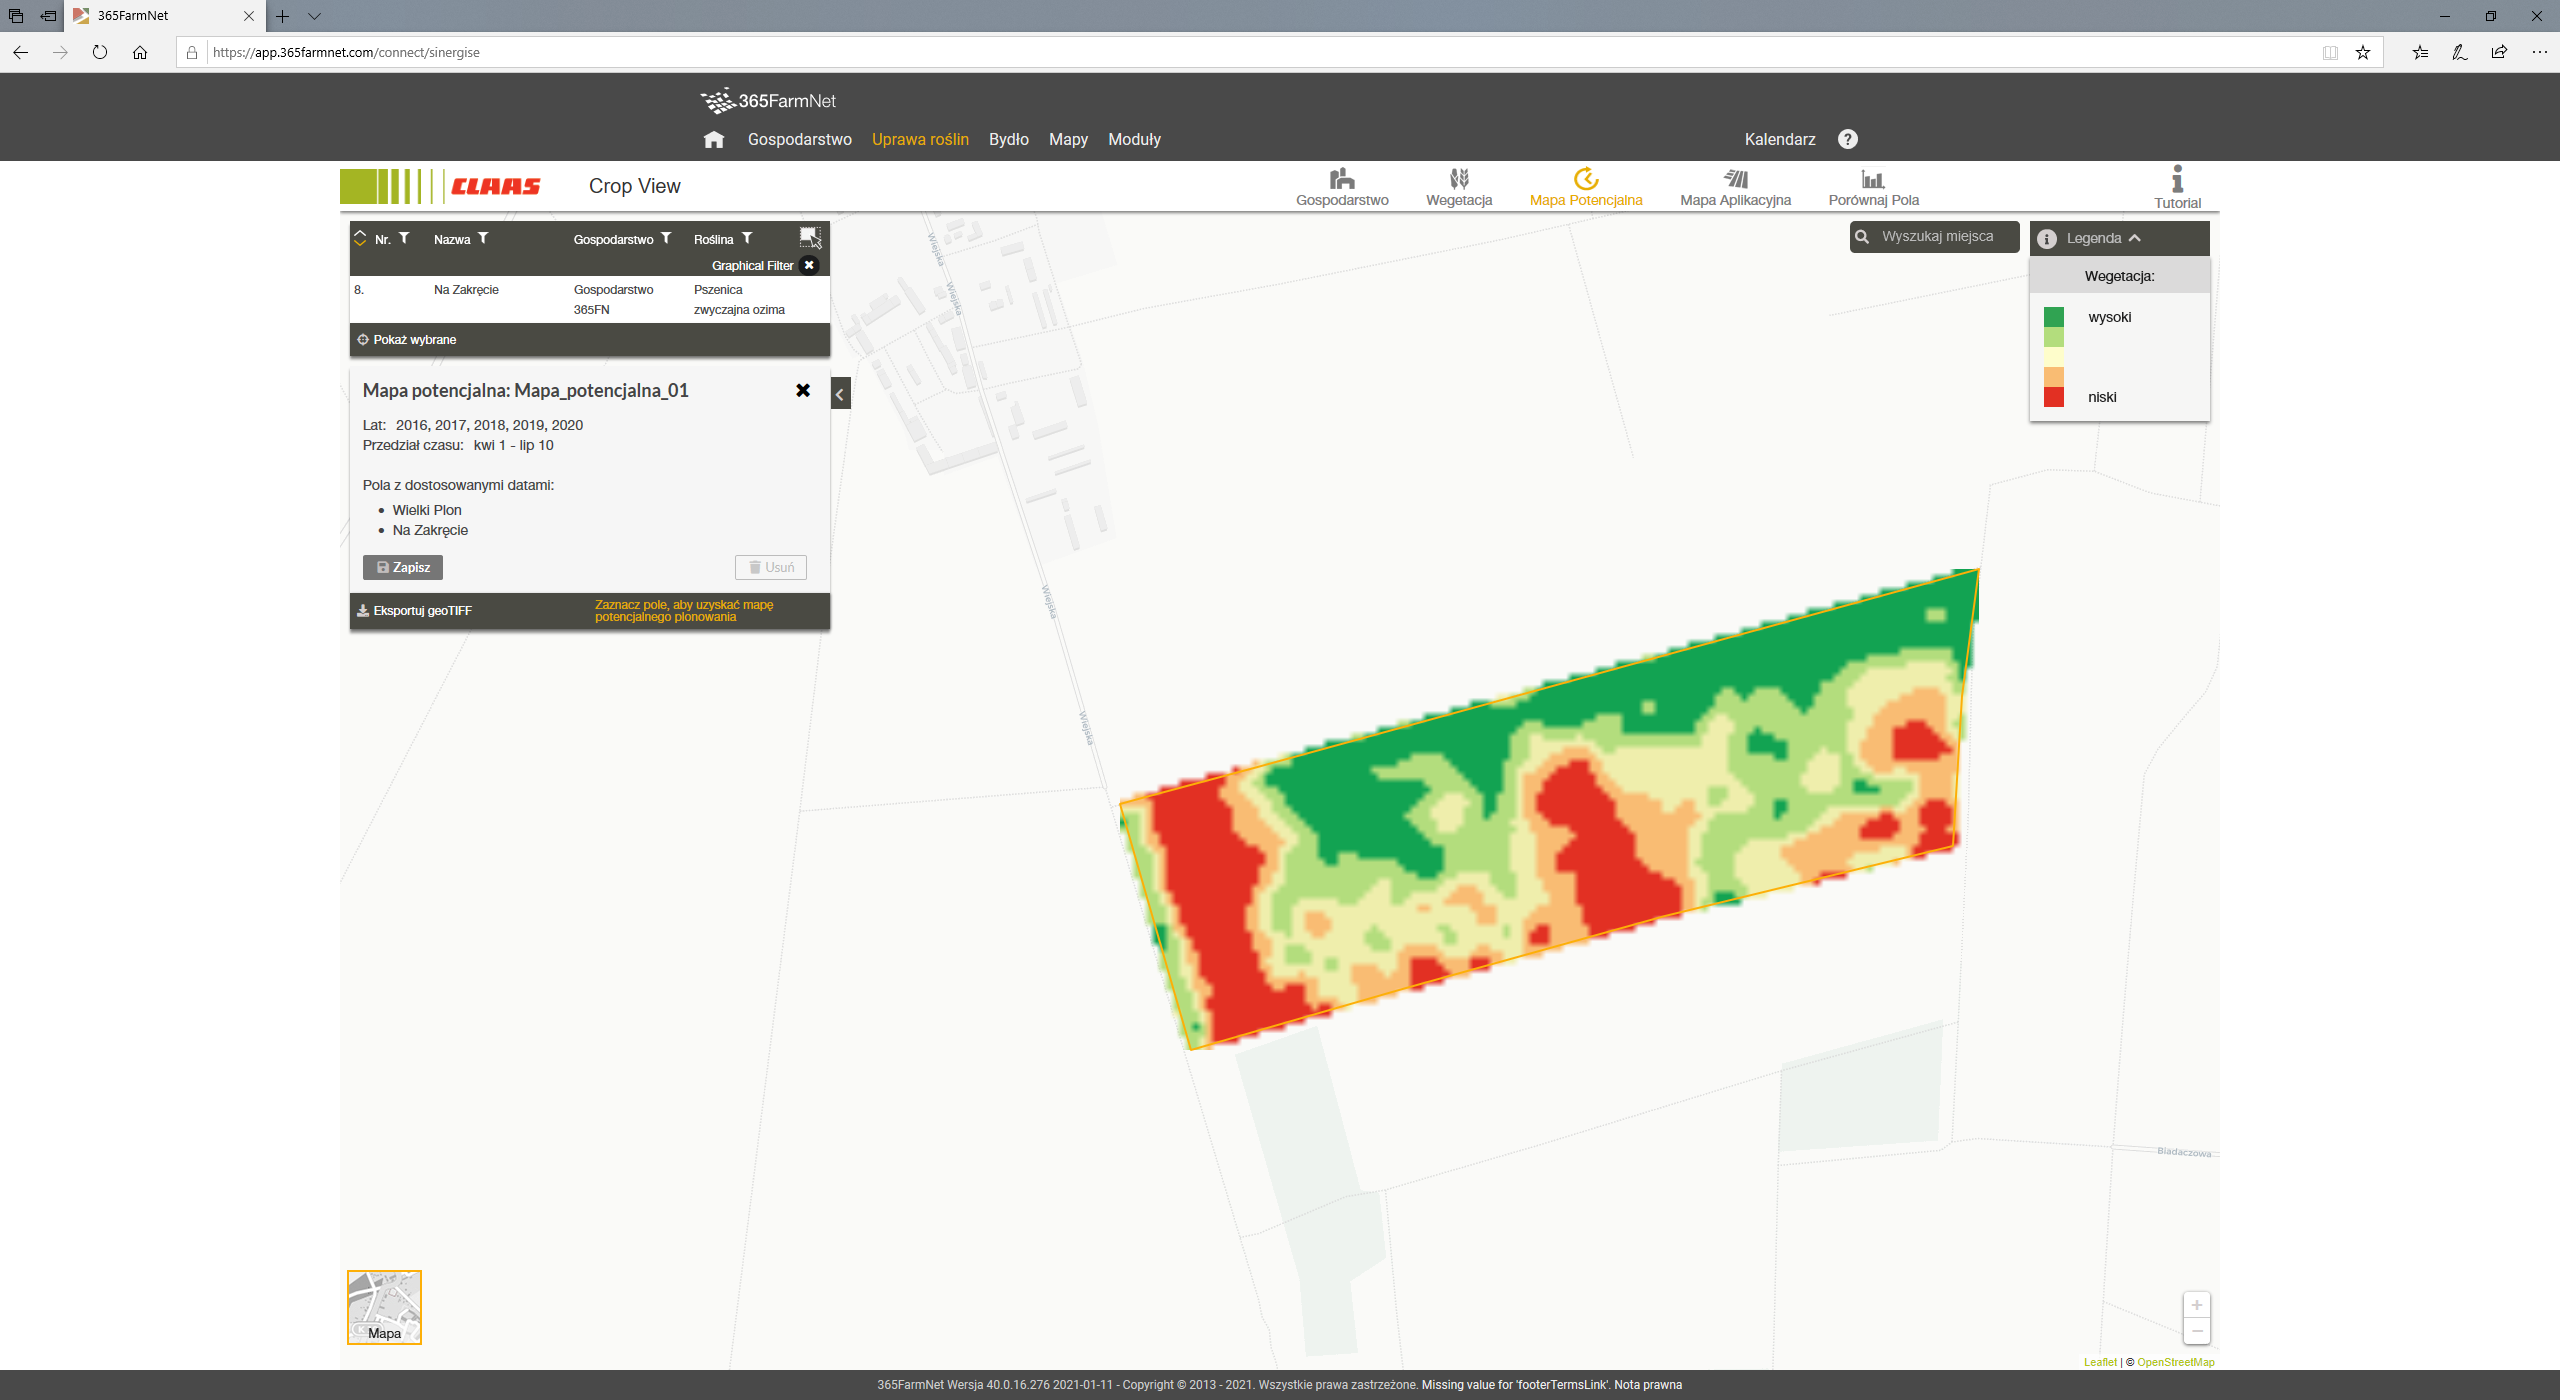Screen dimensions: 2560x1400
Task: Open the OpenStreetMap attribution link
Action: click(x=2175, y=1362)
